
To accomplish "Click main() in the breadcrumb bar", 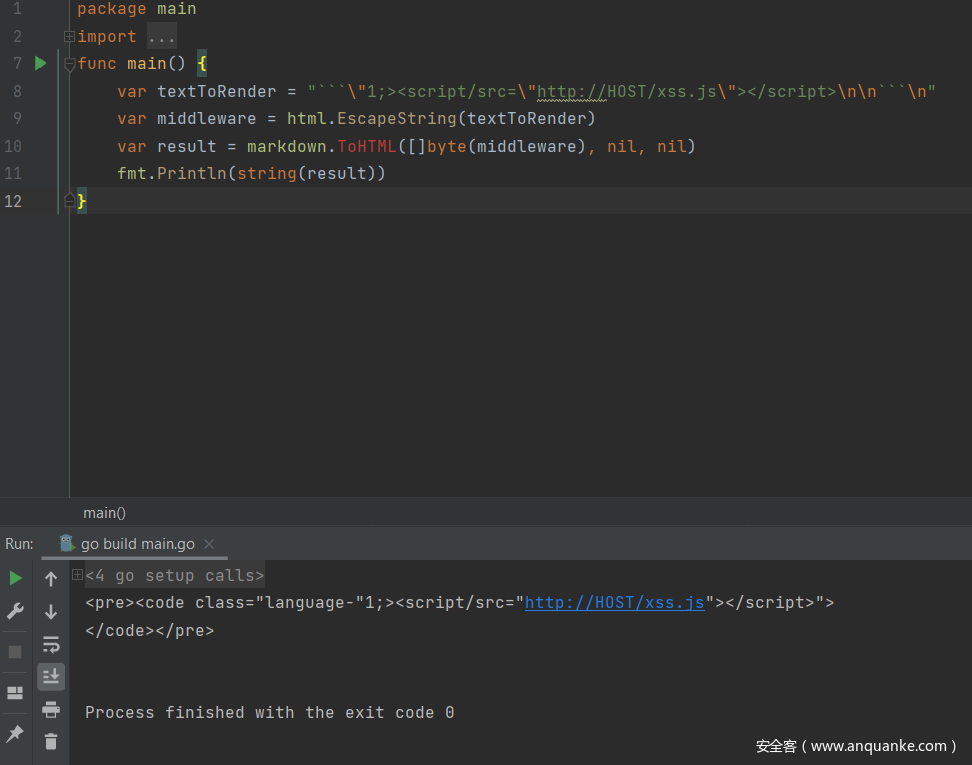I will pyautogui.click(x=104, y=513).
